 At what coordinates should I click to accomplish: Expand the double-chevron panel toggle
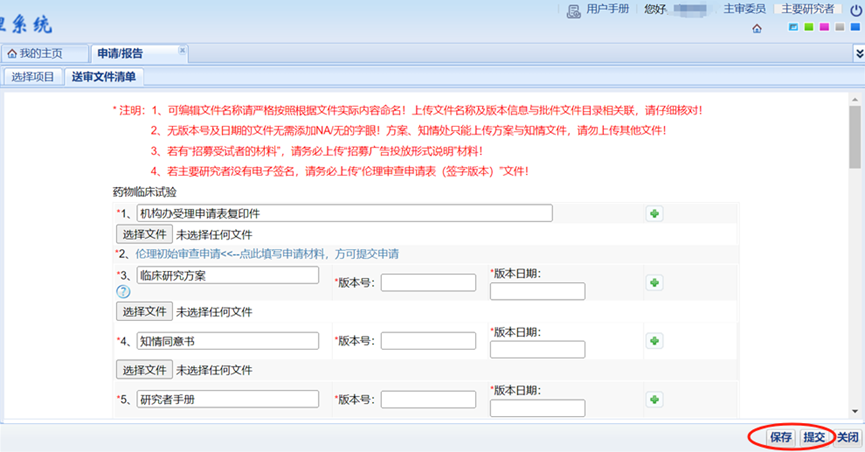(857, 52)
